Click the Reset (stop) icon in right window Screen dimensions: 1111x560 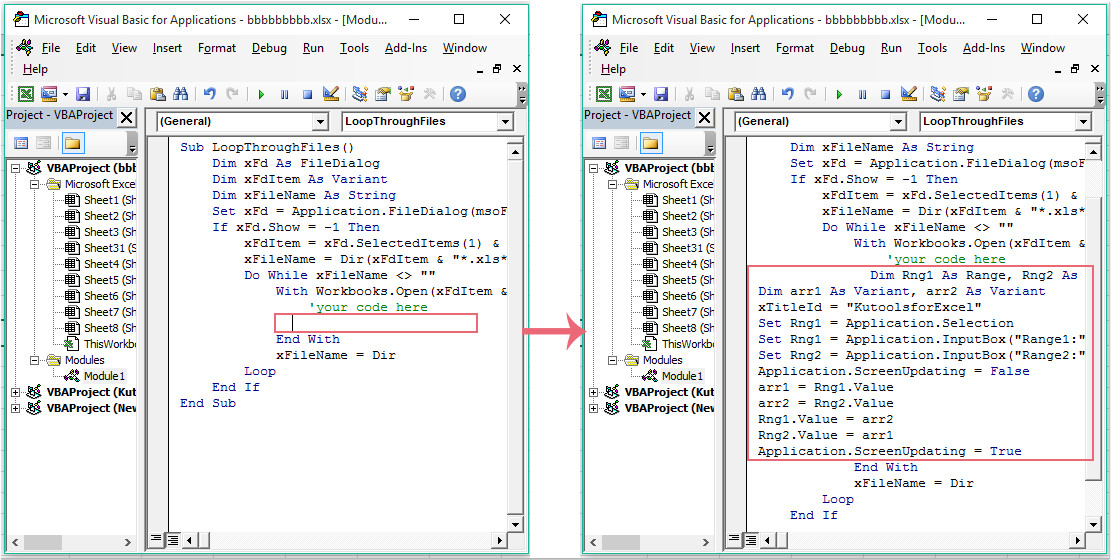coord(886,94)
